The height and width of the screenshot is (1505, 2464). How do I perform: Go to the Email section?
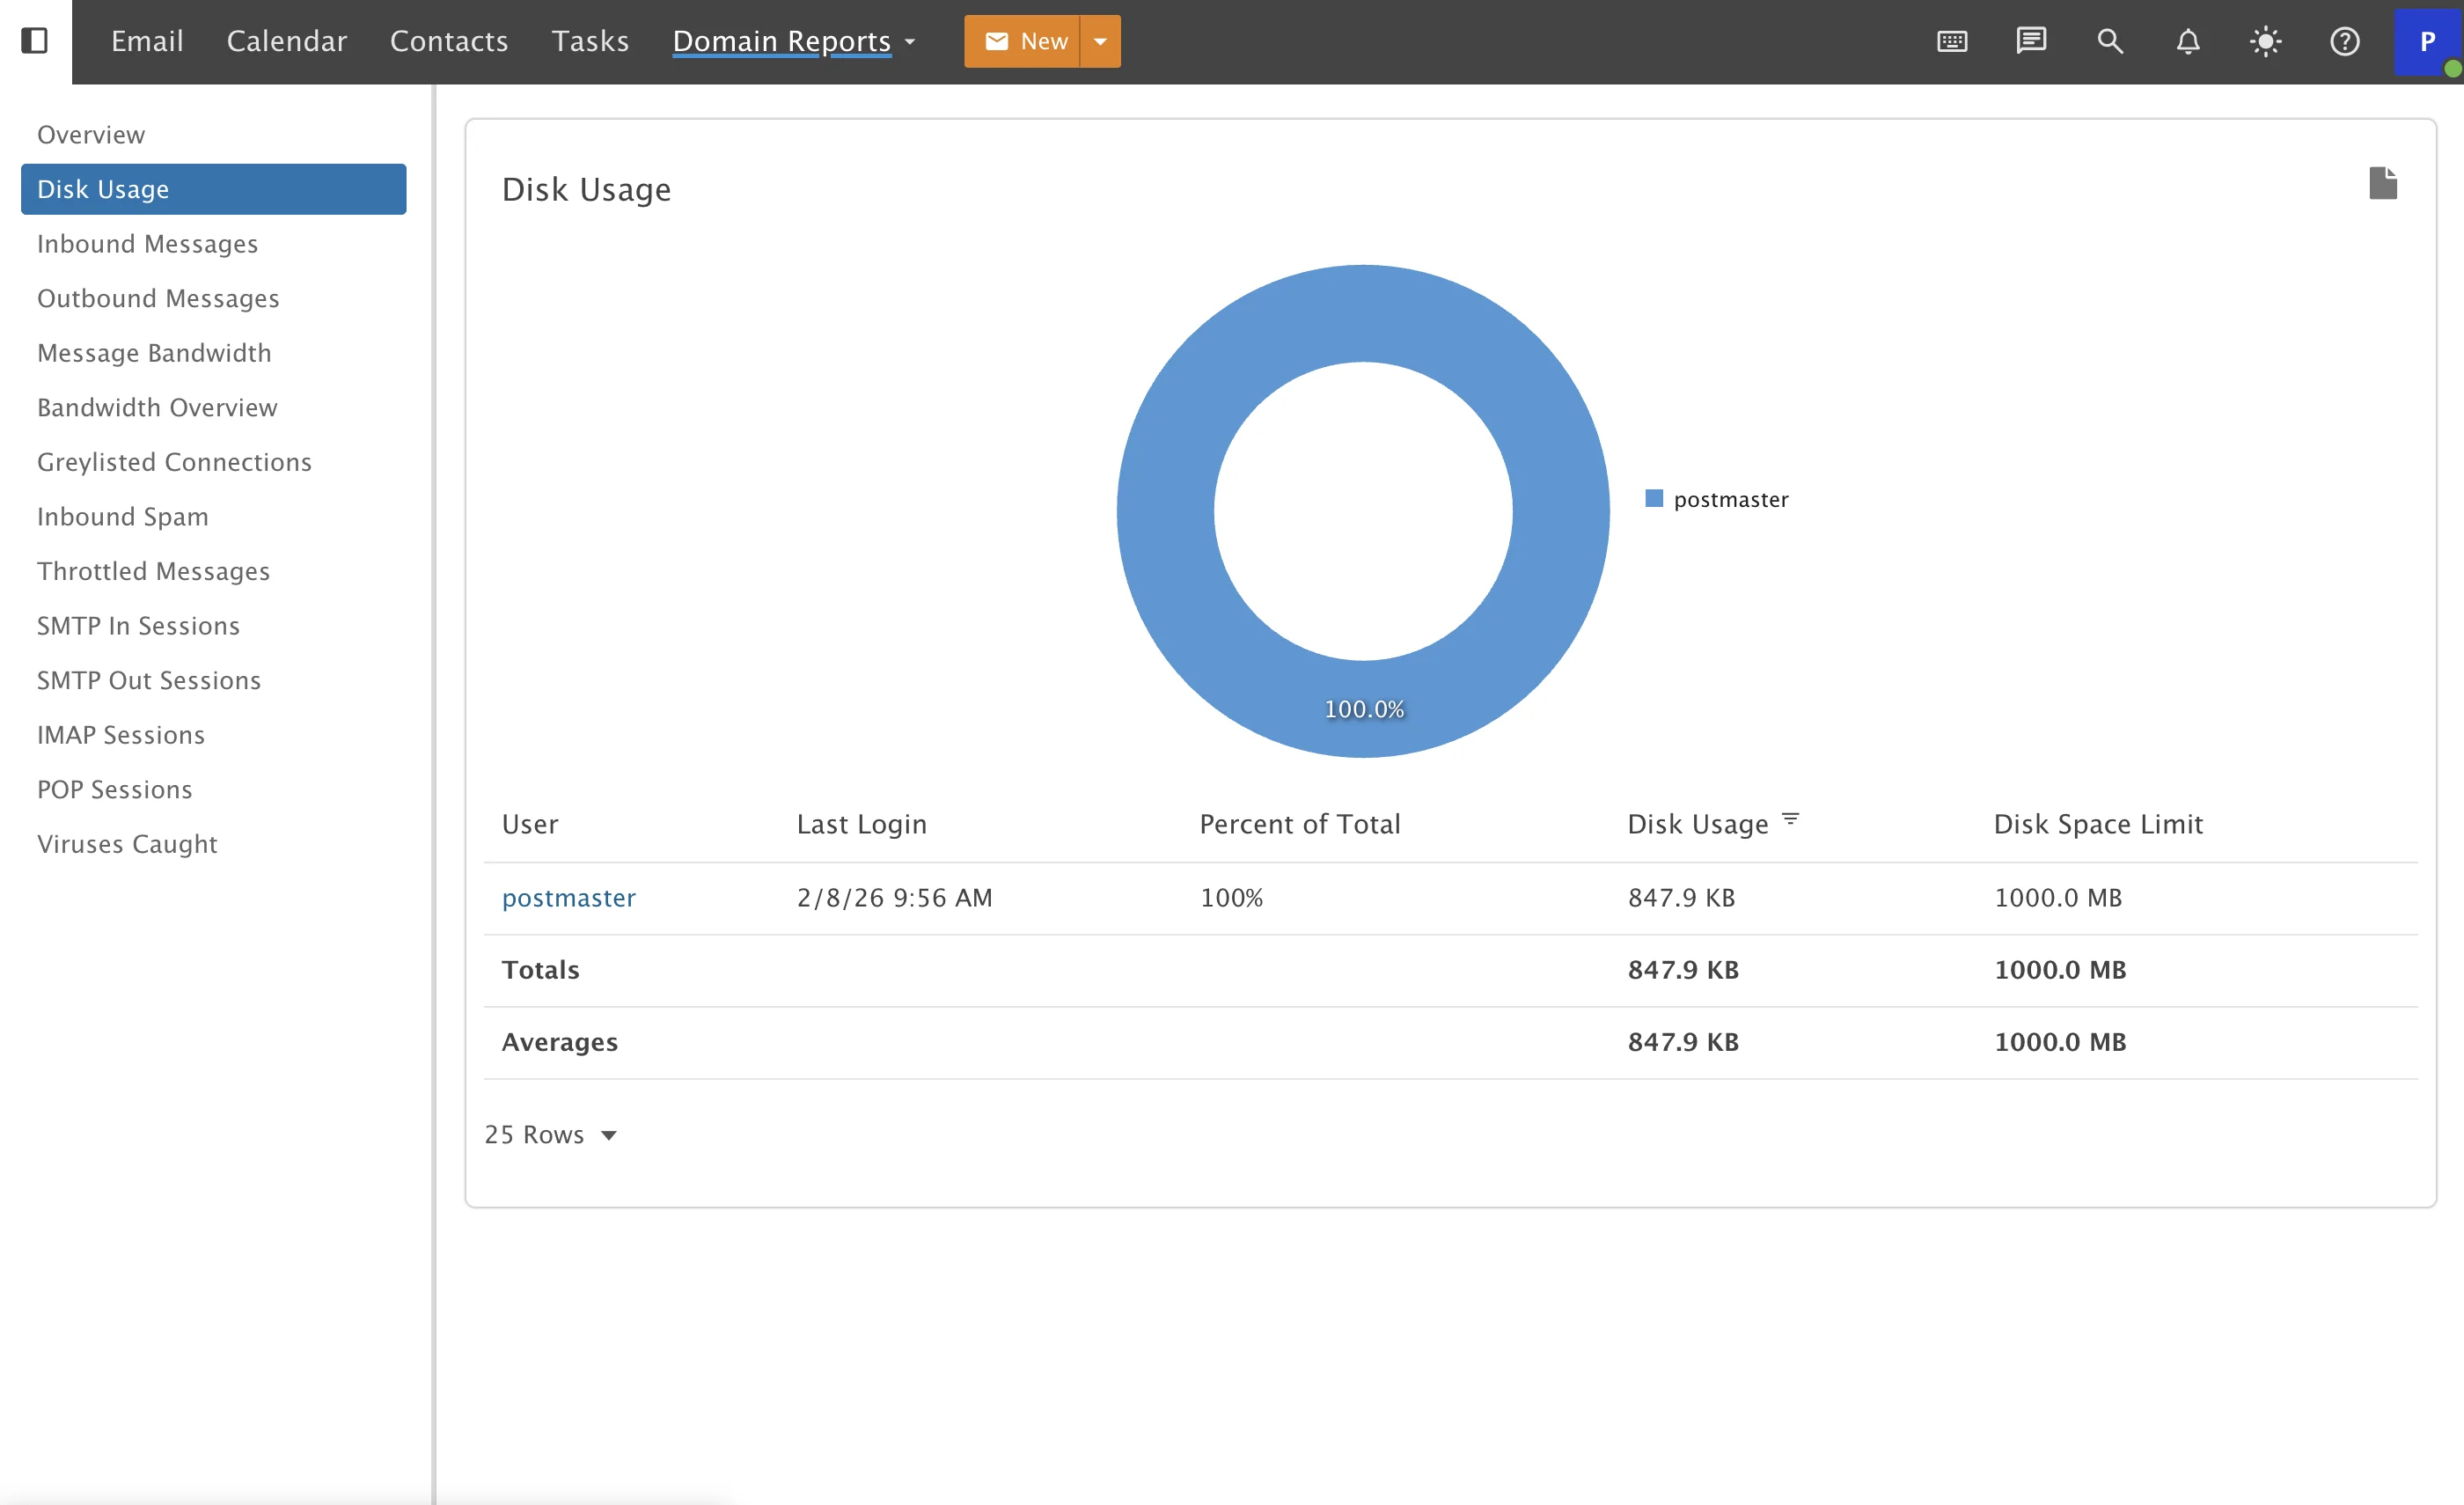147,41
